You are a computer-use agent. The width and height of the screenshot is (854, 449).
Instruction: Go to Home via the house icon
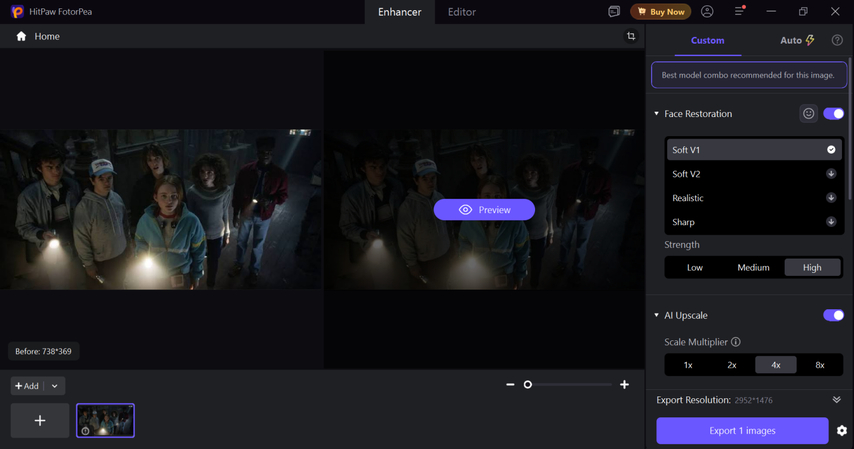tap(21, 36)
